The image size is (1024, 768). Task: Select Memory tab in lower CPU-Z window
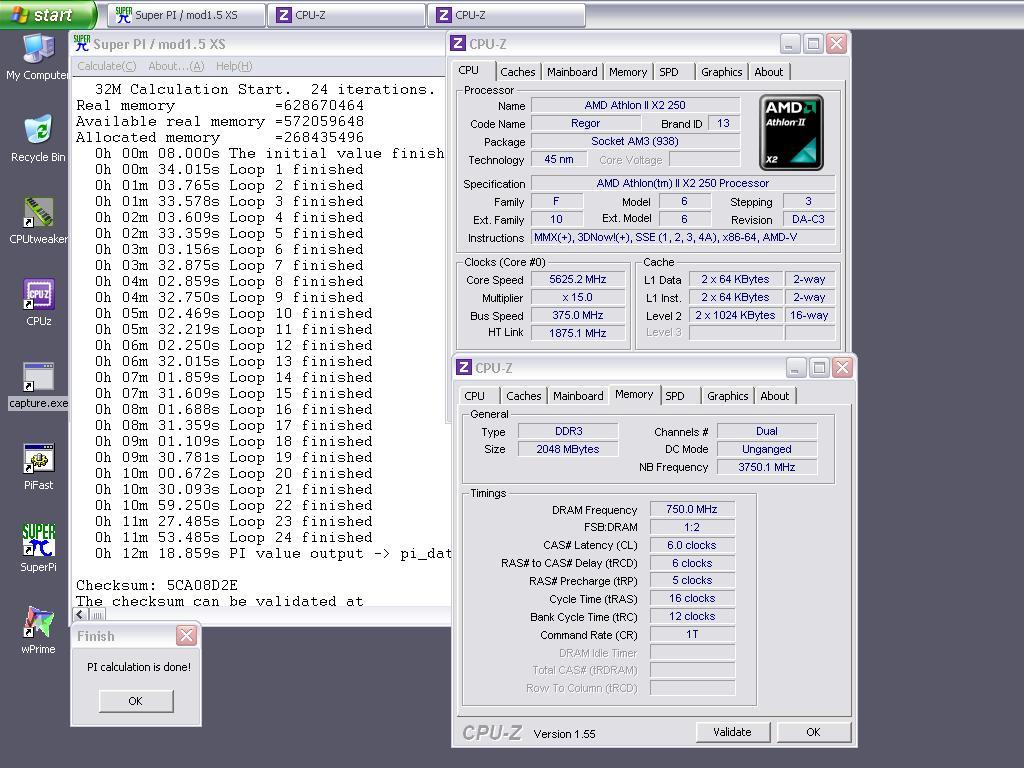coord(633,394)
